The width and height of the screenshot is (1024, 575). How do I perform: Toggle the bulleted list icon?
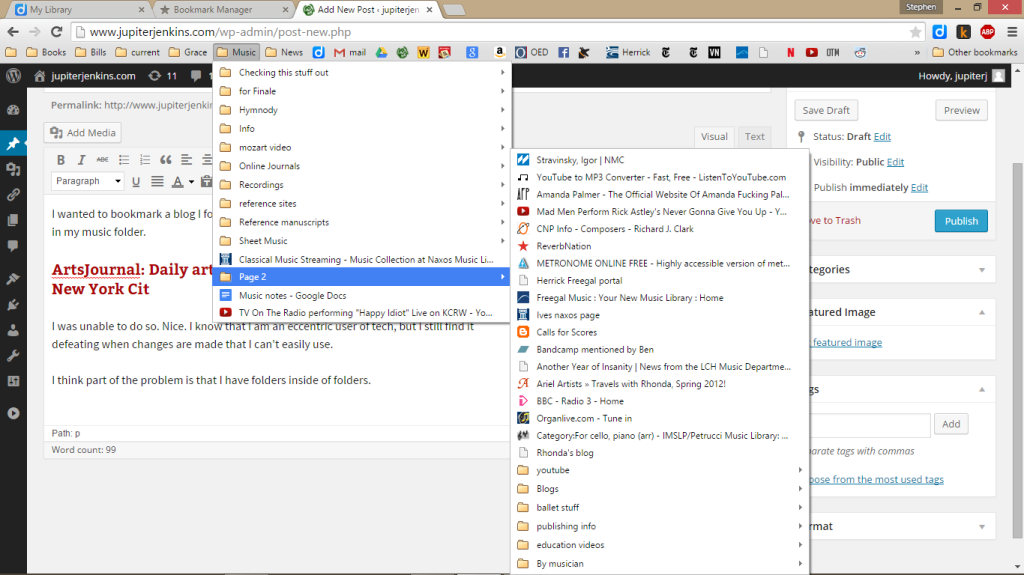pyautogui.click(x=124, y=160)
